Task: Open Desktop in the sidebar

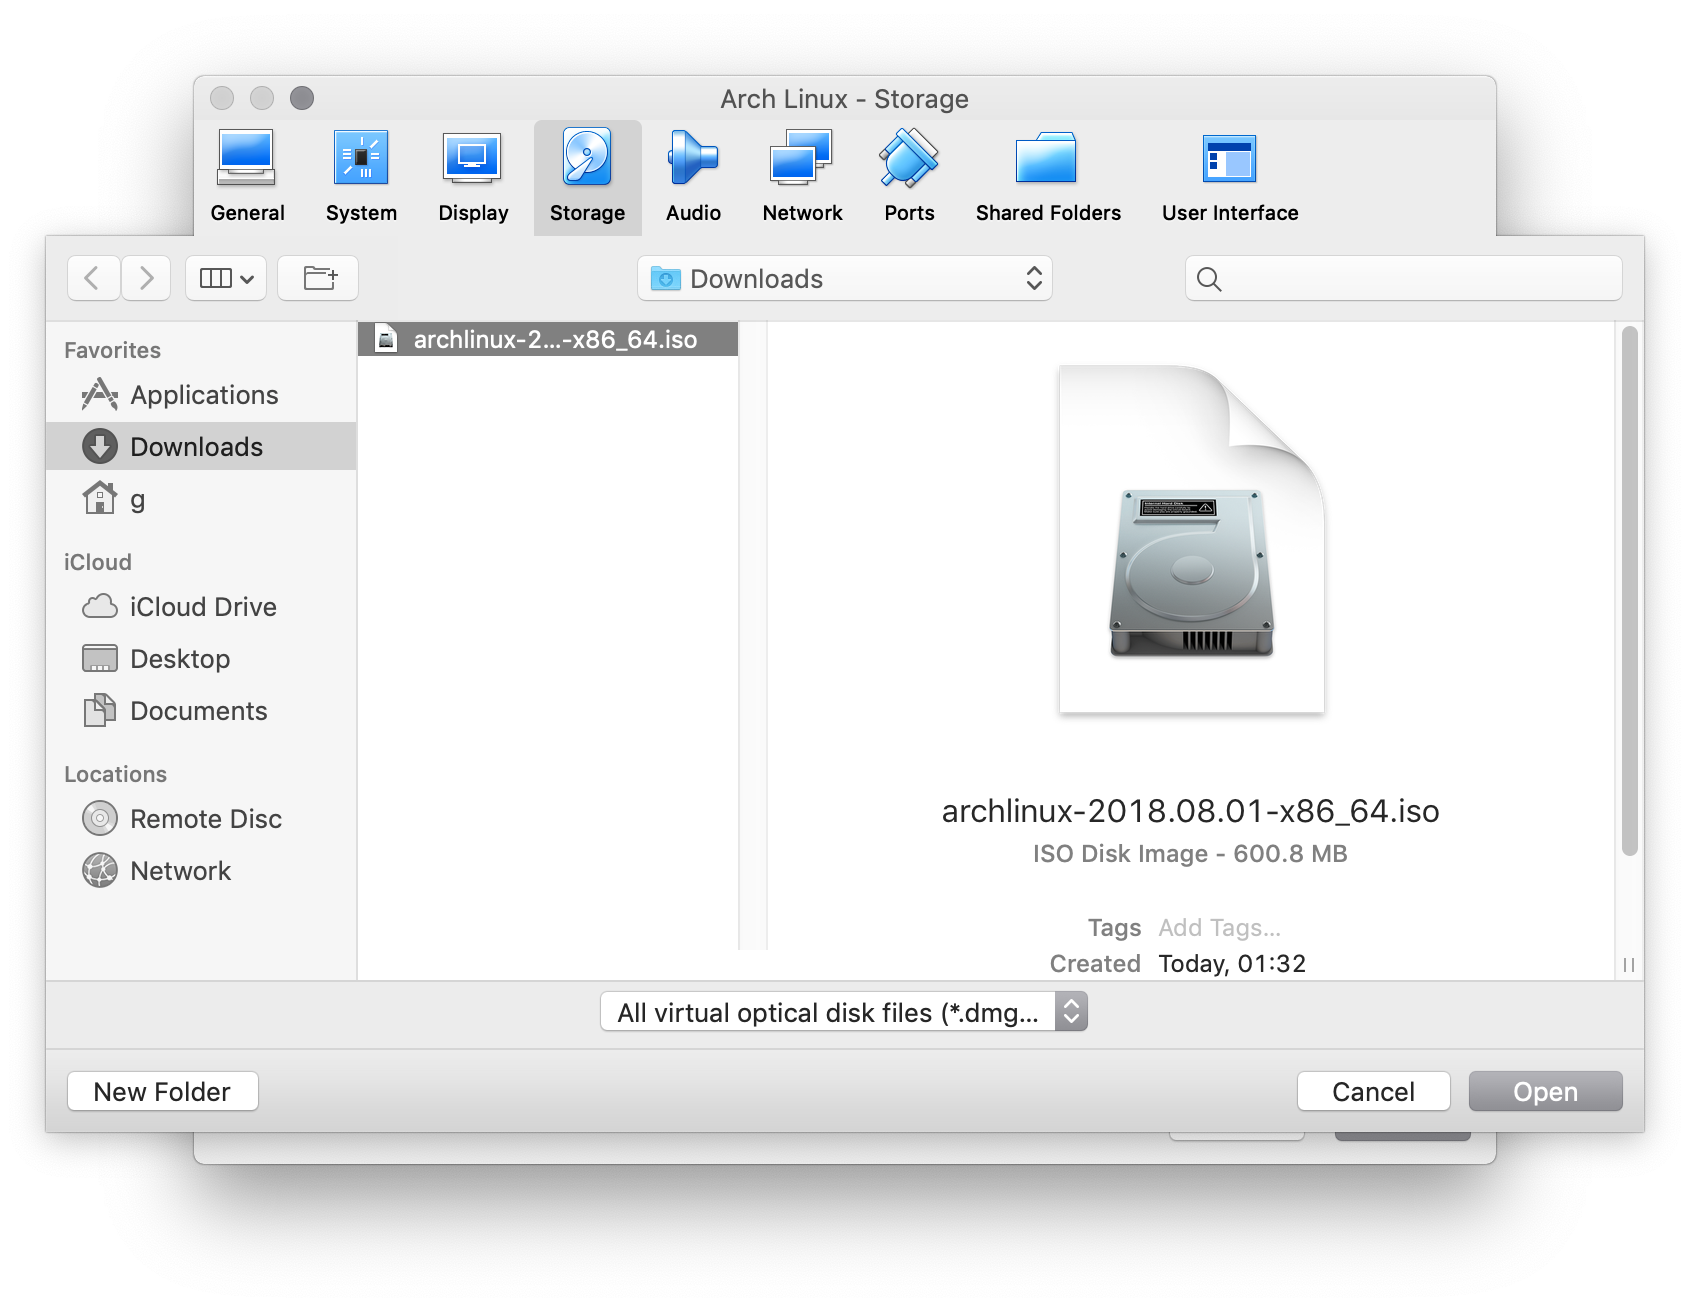Action: (x=201, y=659)
